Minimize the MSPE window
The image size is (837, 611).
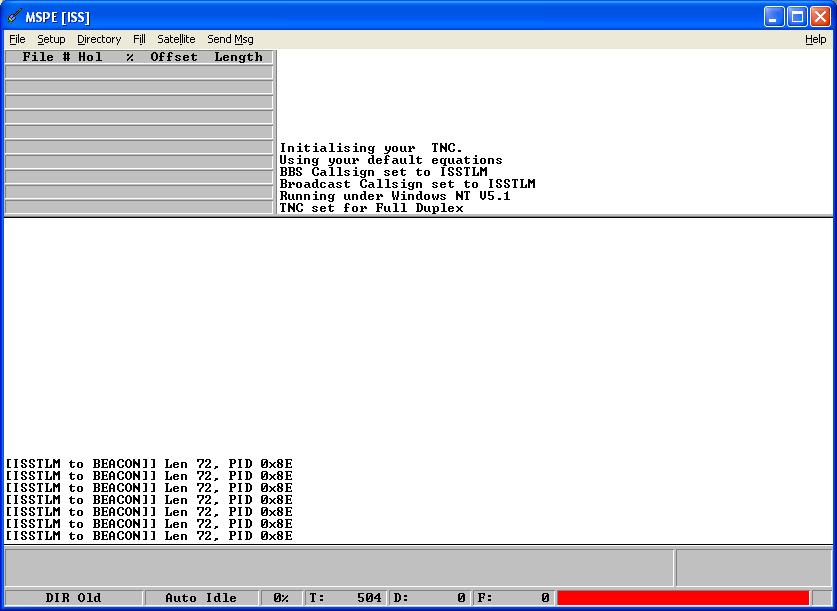click(x=775, y=16)
